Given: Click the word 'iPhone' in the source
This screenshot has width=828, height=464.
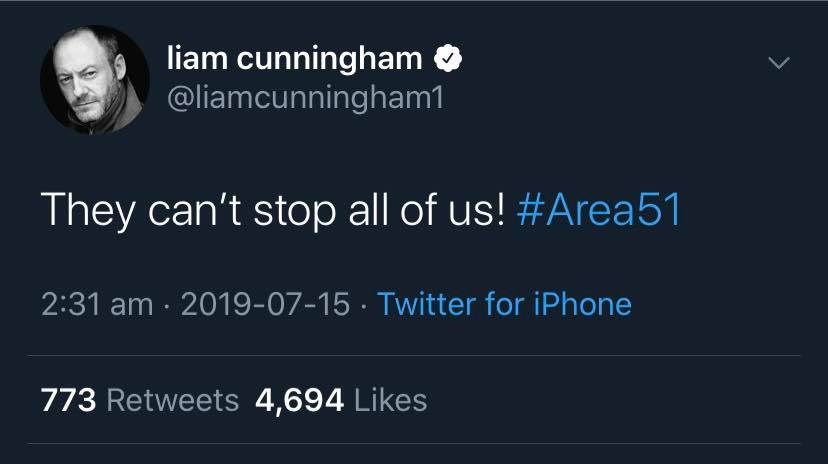Looking at the screenshot, I should click(x=582, y=304).
